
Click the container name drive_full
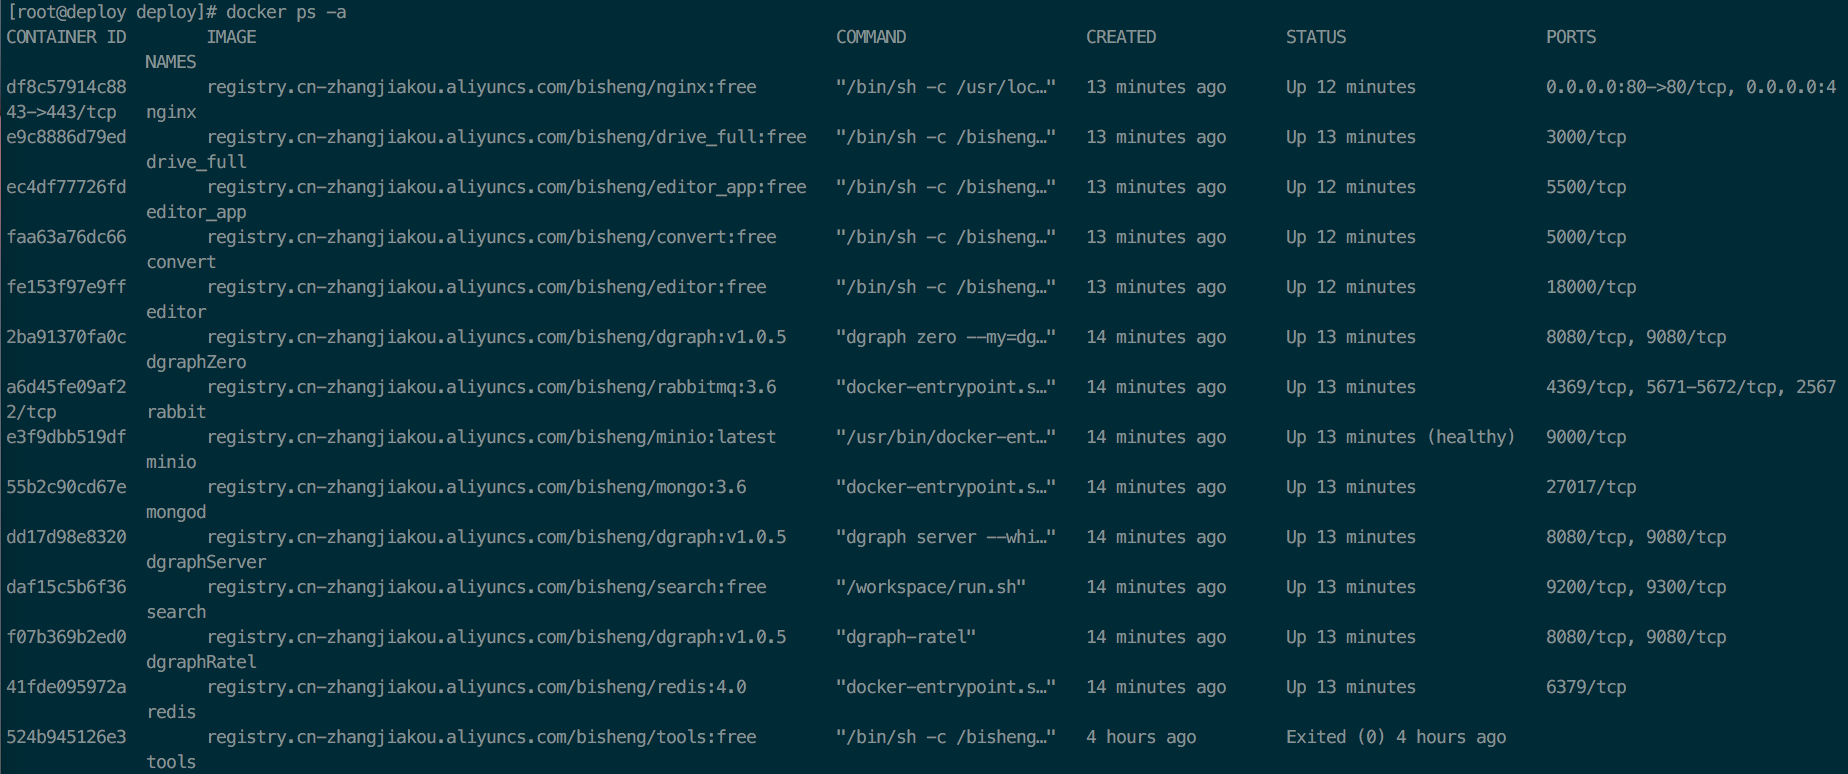pyautogui.click(x=196, y=162)
